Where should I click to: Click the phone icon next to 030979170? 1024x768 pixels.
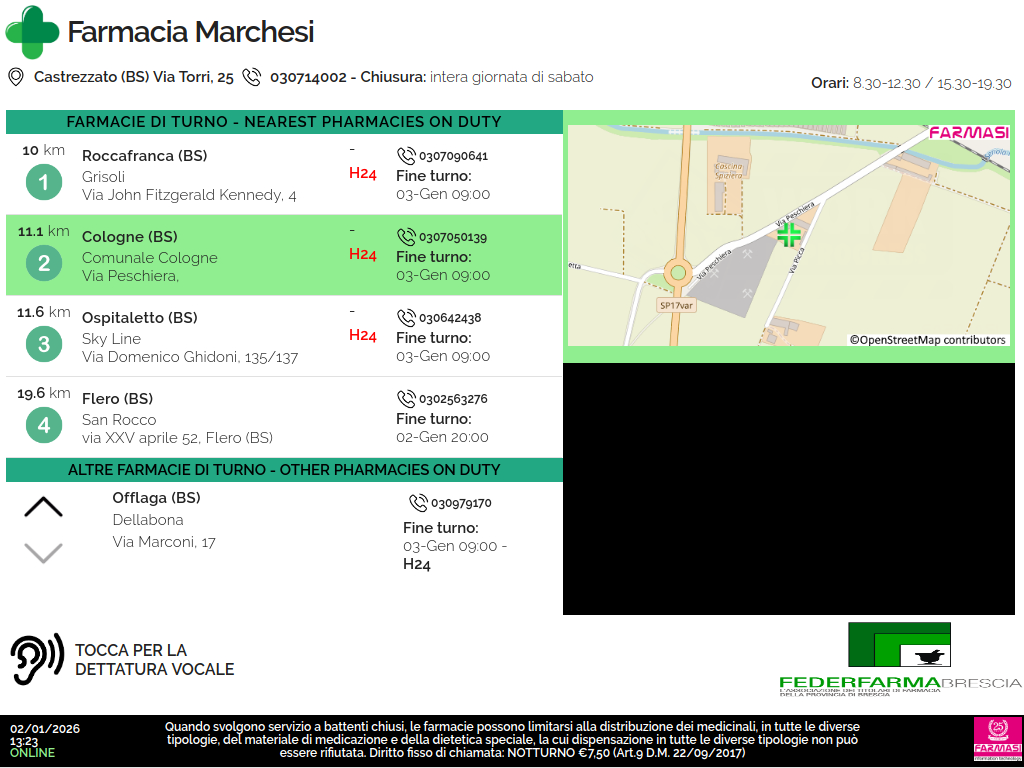point(418,503)
